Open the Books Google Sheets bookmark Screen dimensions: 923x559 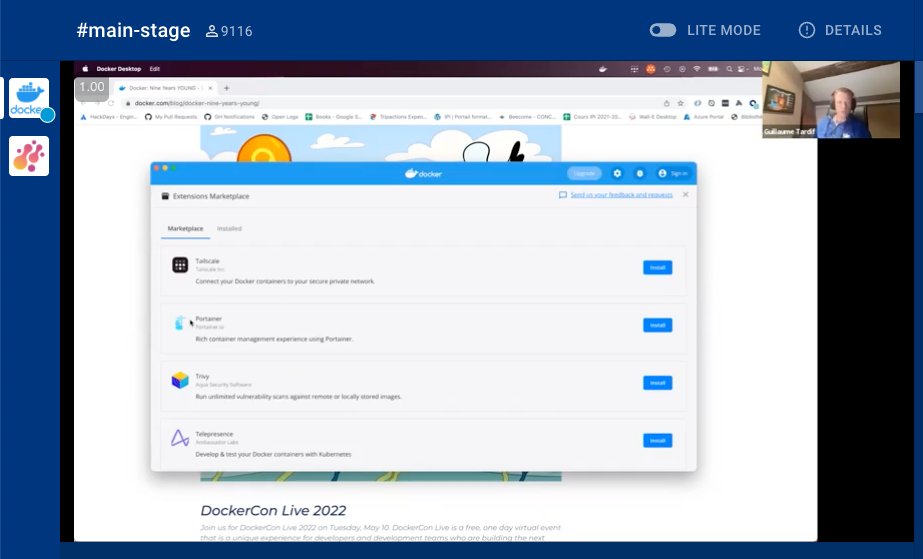coord(333,117)
